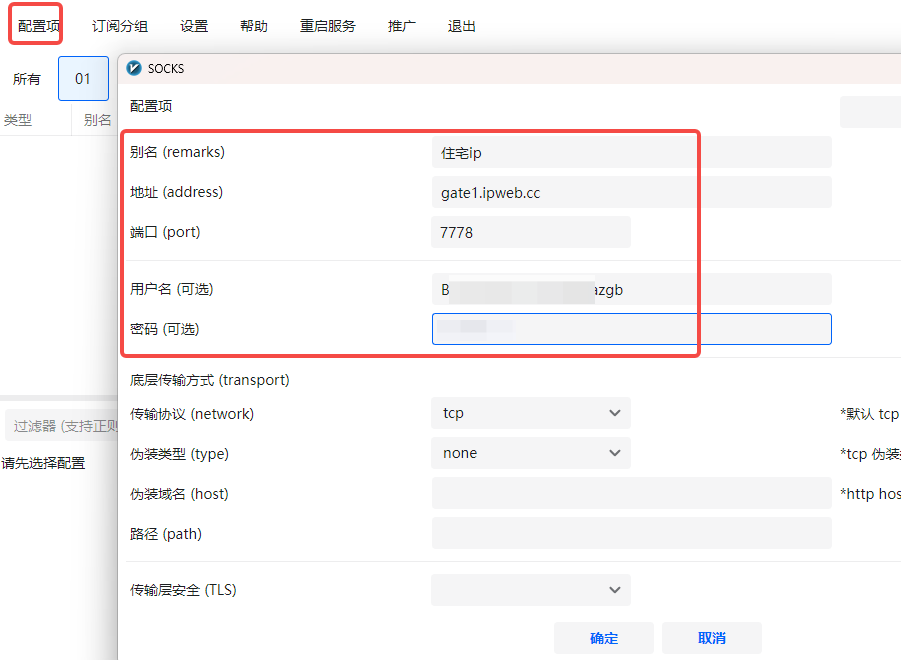Screen dimensions: 901x660
Task: Click the SOCKS dialog app icon
Action: (x=133, y=68)
